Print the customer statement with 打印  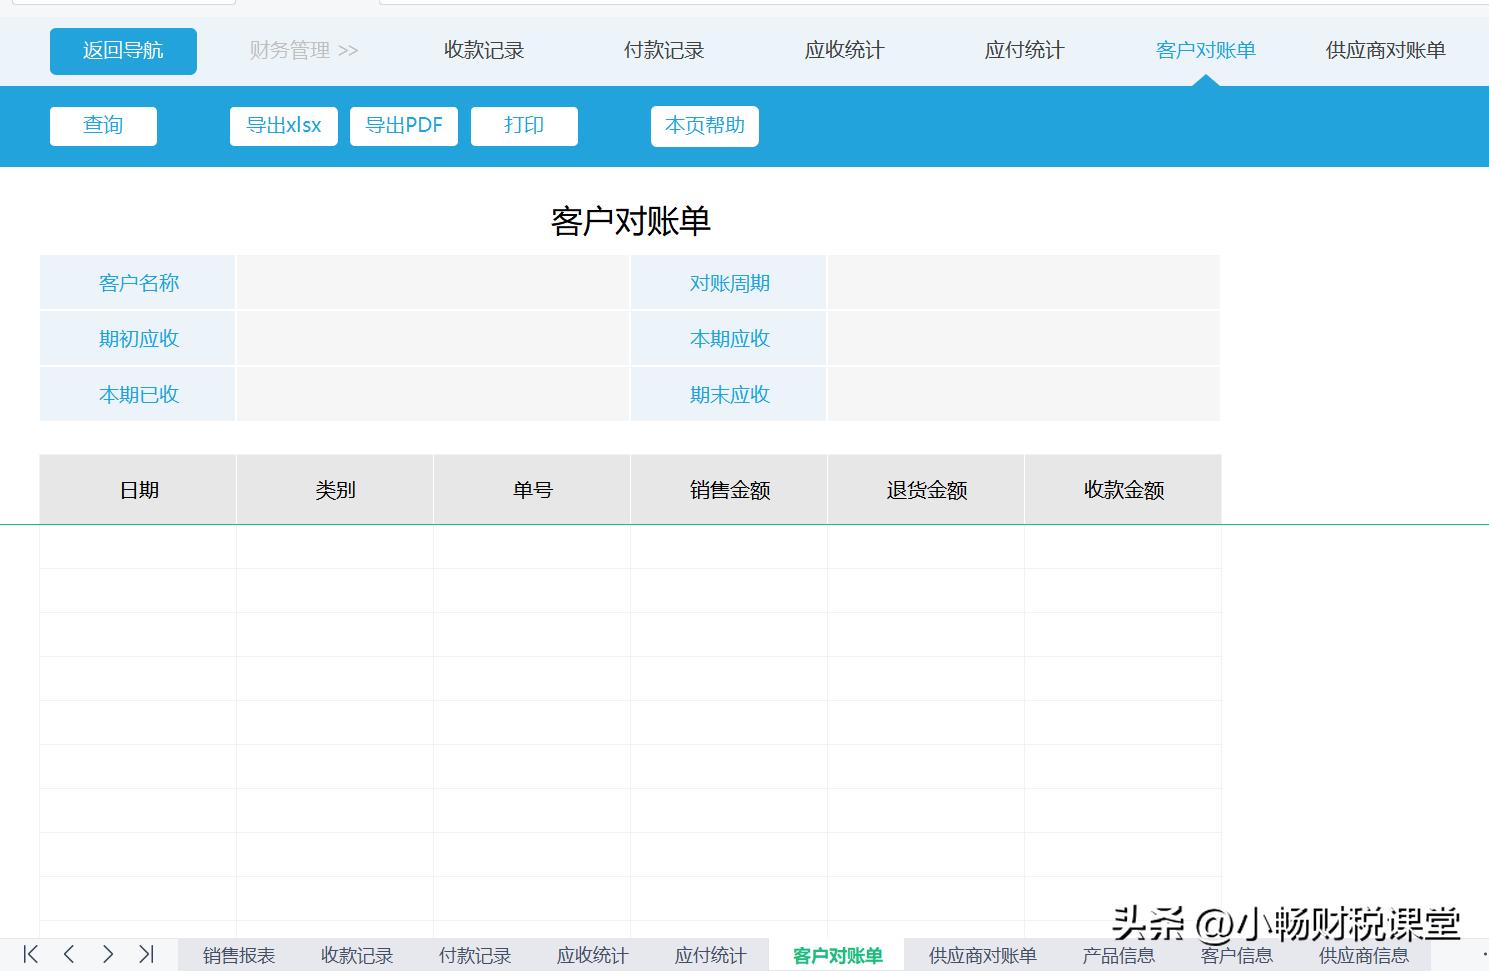click(x=524, y=125)
